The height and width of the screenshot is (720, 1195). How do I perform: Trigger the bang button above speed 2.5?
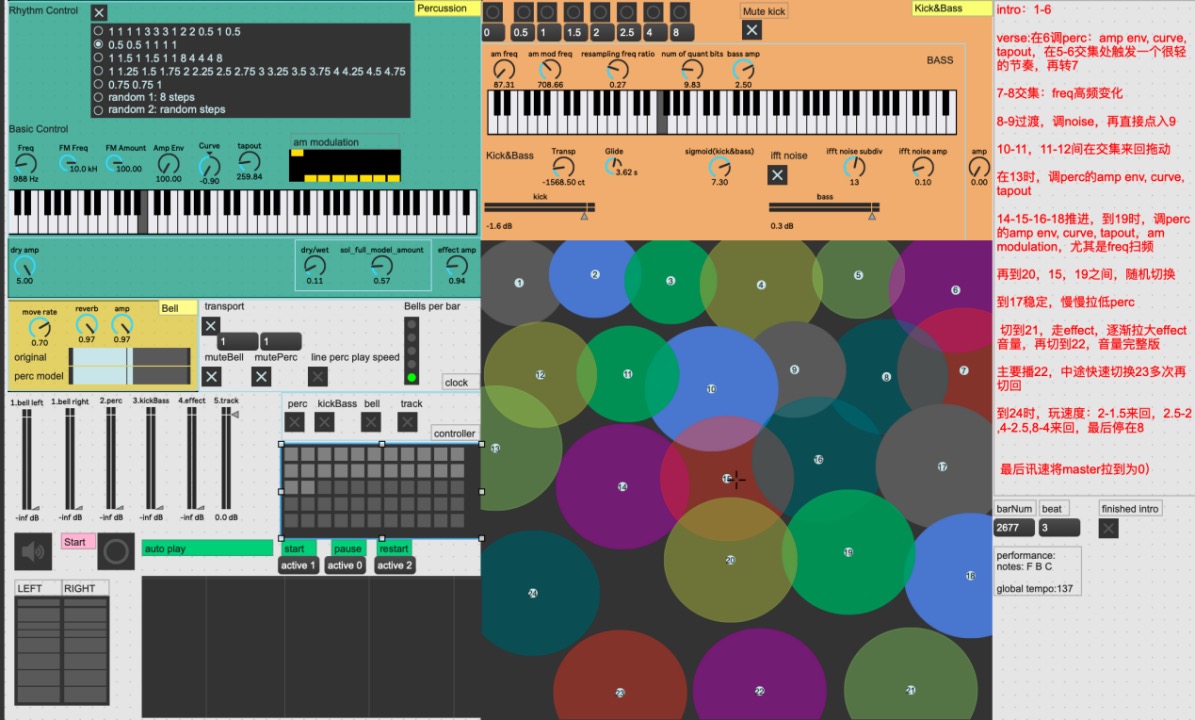626,12
